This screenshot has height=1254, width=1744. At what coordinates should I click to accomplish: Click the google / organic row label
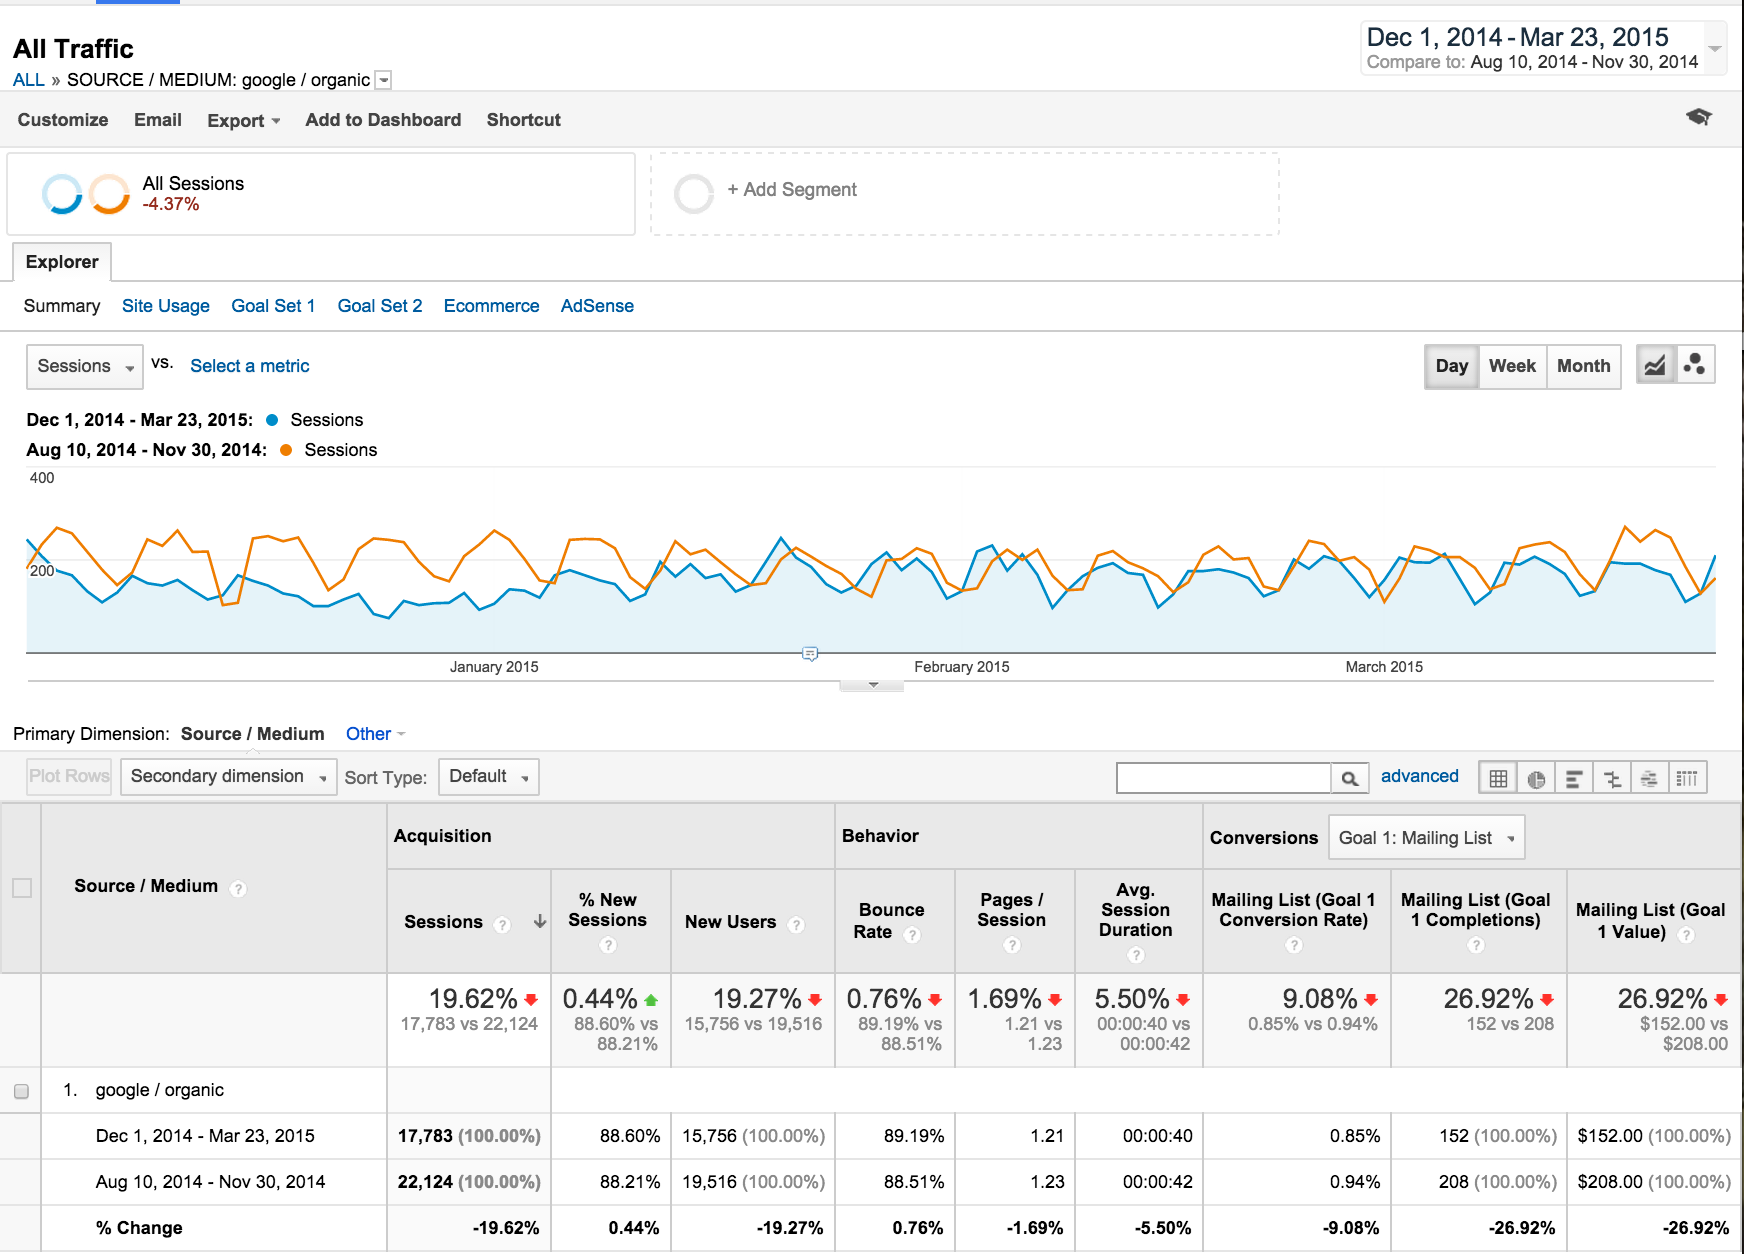click(x=160, y=1090)
